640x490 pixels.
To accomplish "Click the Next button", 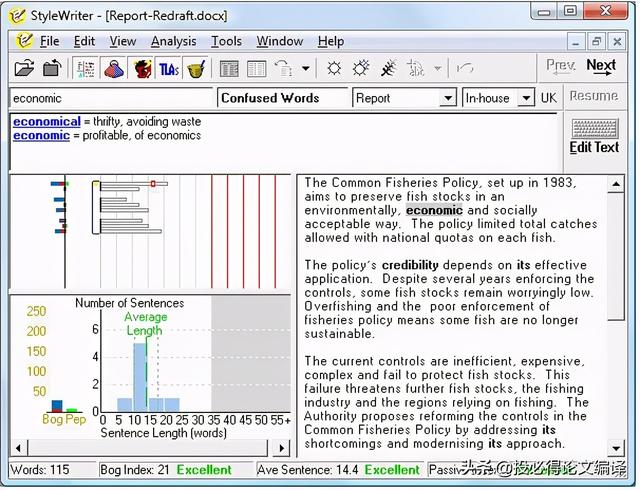I will pos(601,66).
